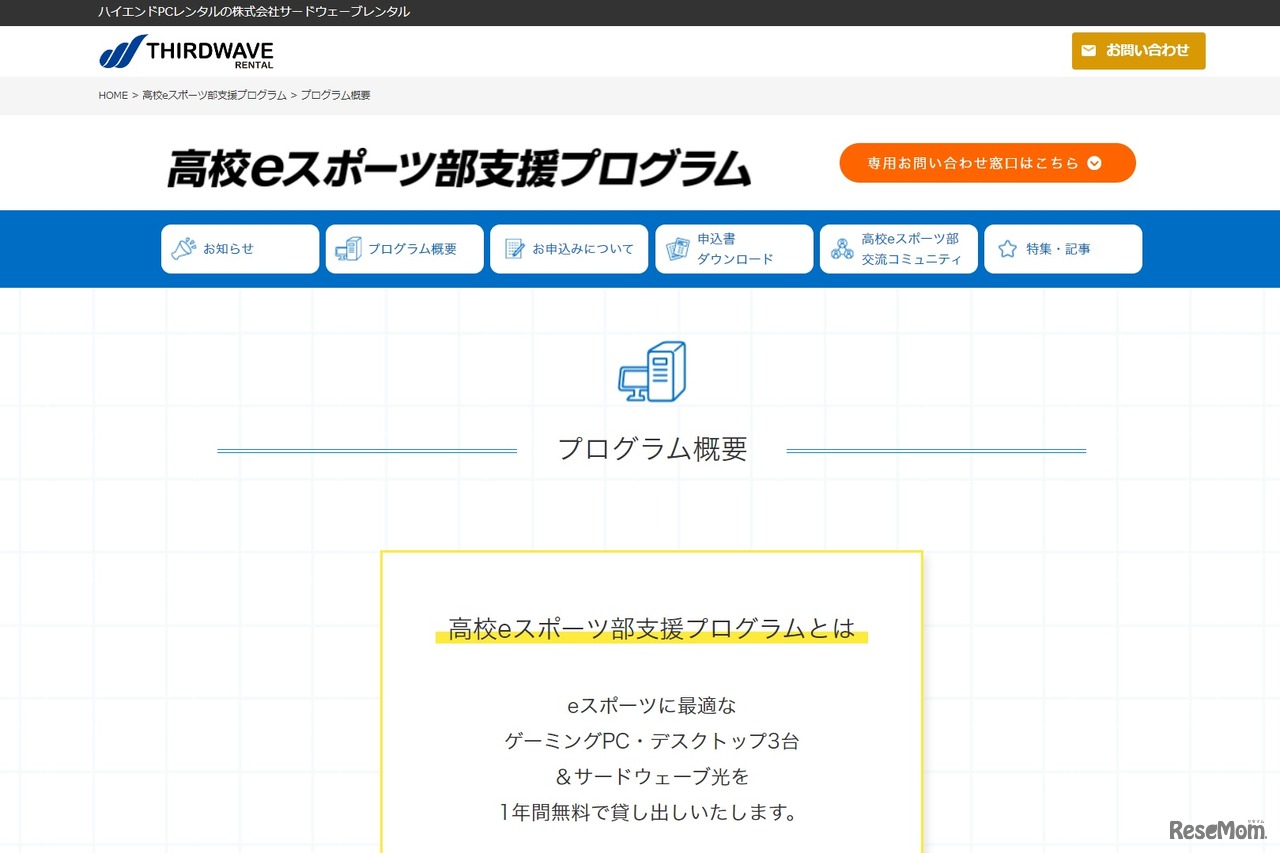Screen dimensions: 1280x853
Task: Click the community icon beside 高校eスポーツ部交流コミュニティ
Action: 842,249
